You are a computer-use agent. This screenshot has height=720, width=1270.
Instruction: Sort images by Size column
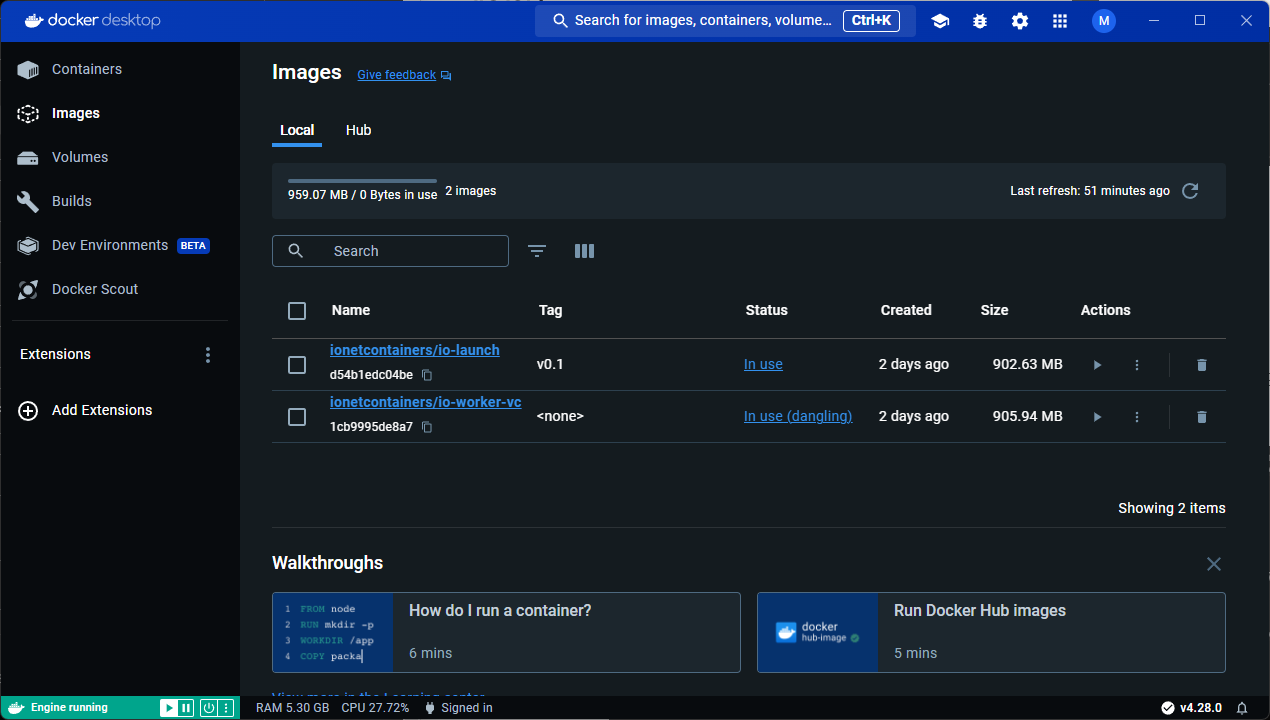click(x=994, y=310)
